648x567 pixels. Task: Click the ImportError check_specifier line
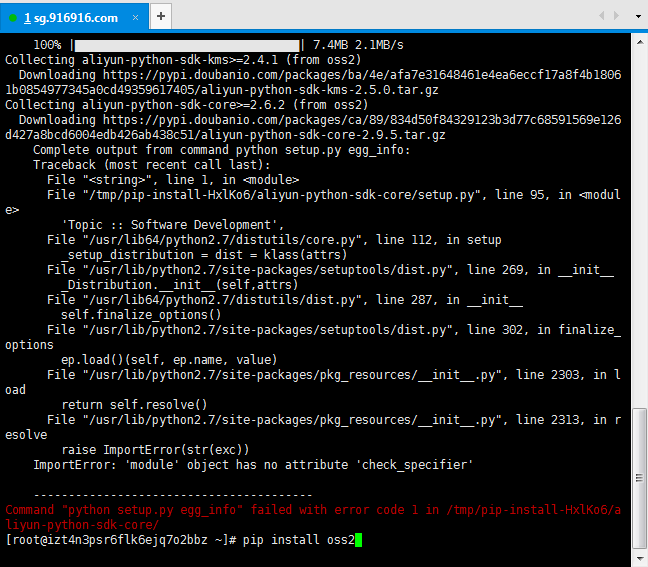[253, 465]
